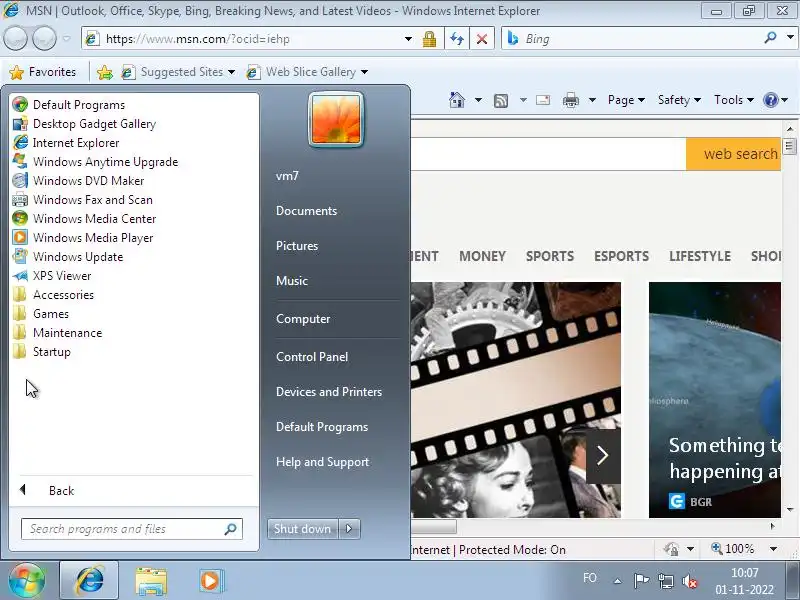
Task: Click Add to Favorites Bar icon
Action: click(105, 72)
